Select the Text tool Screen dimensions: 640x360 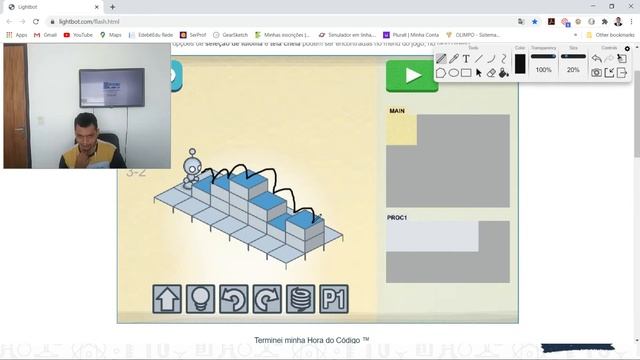466,59
